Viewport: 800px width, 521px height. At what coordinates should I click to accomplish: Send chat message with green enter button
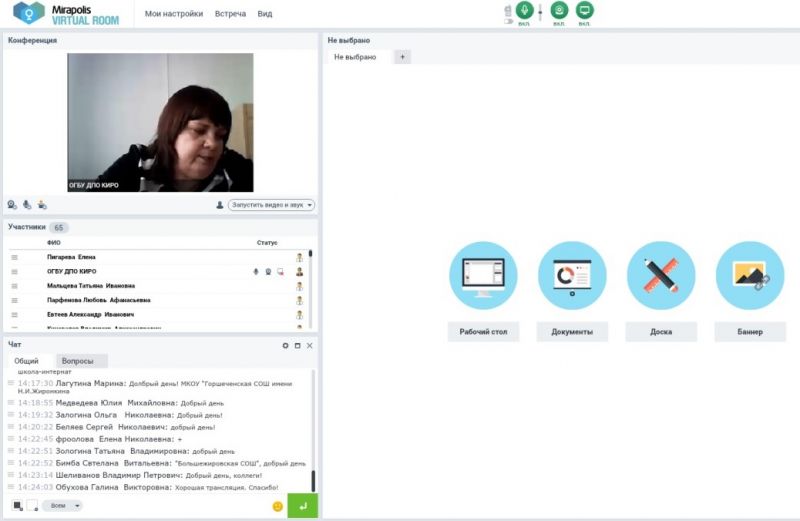[x=303, y=506]
